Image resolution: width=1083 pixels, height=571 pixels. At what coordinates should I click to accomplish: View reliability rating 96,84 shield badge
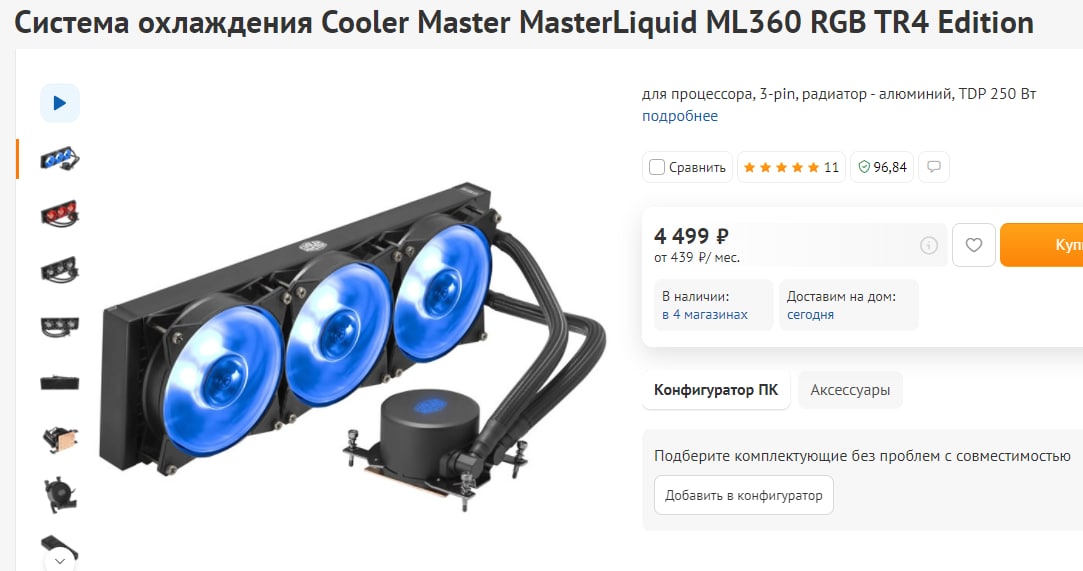pos(882,167)
